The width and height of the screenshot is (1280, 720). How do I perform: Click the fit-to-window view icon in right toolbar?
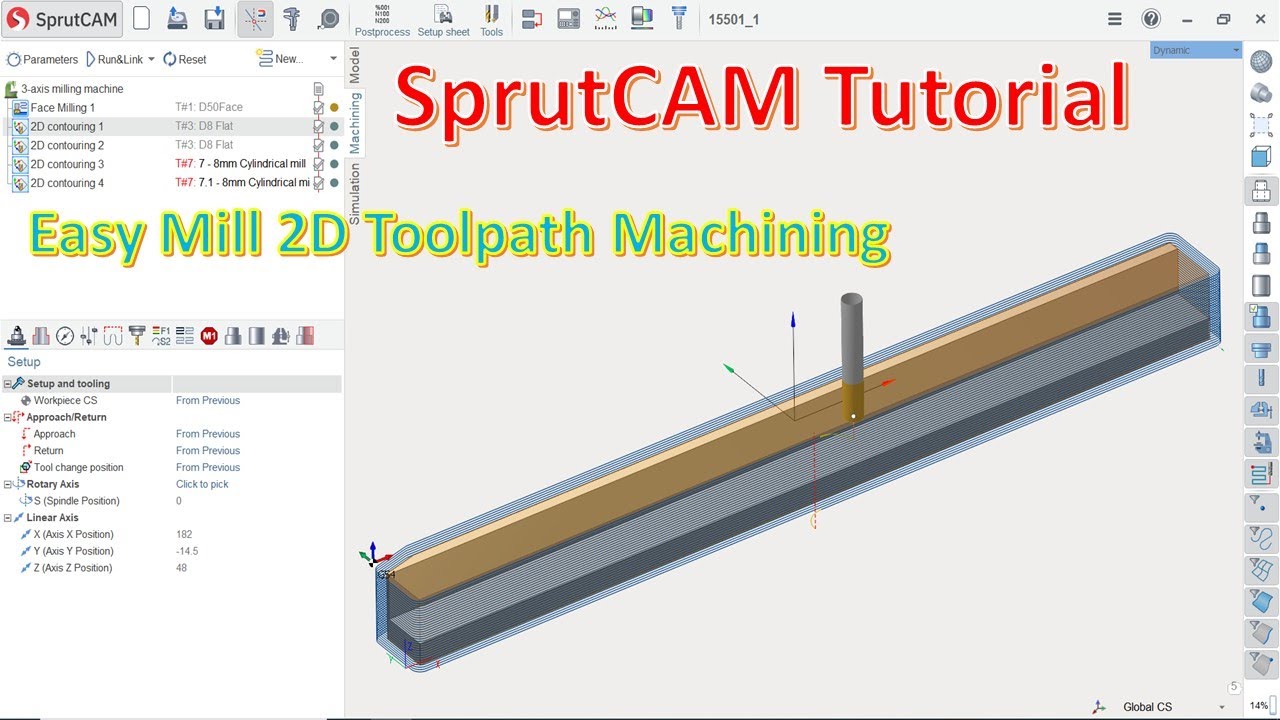pos(1261,124)
